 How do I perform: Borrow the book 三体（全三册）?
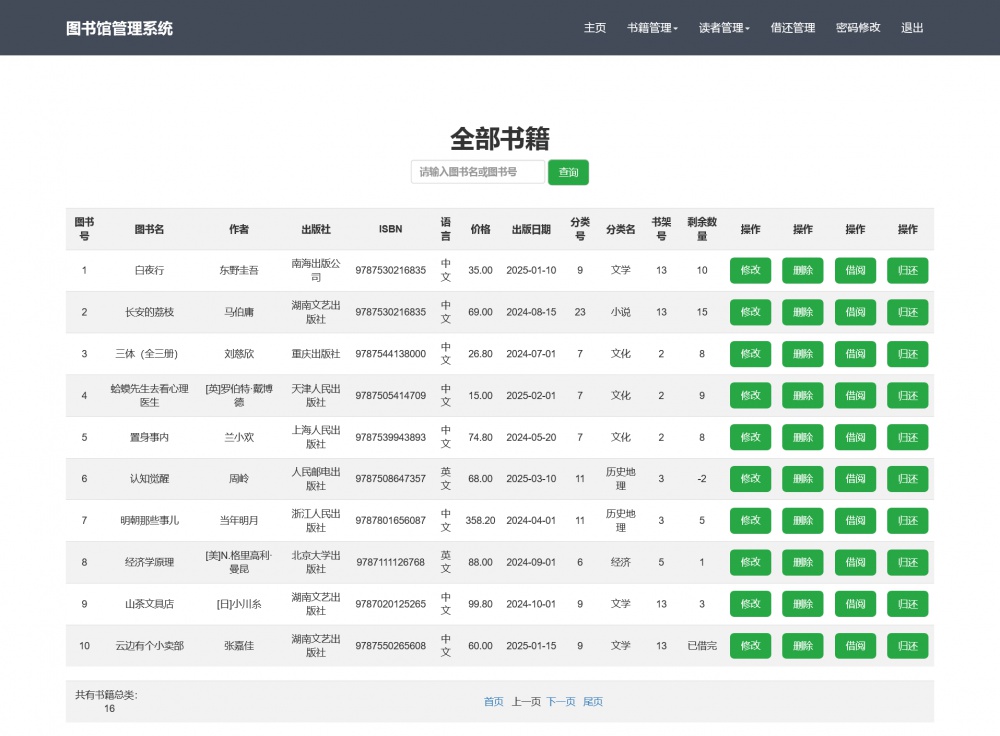[x=855, y=354]
